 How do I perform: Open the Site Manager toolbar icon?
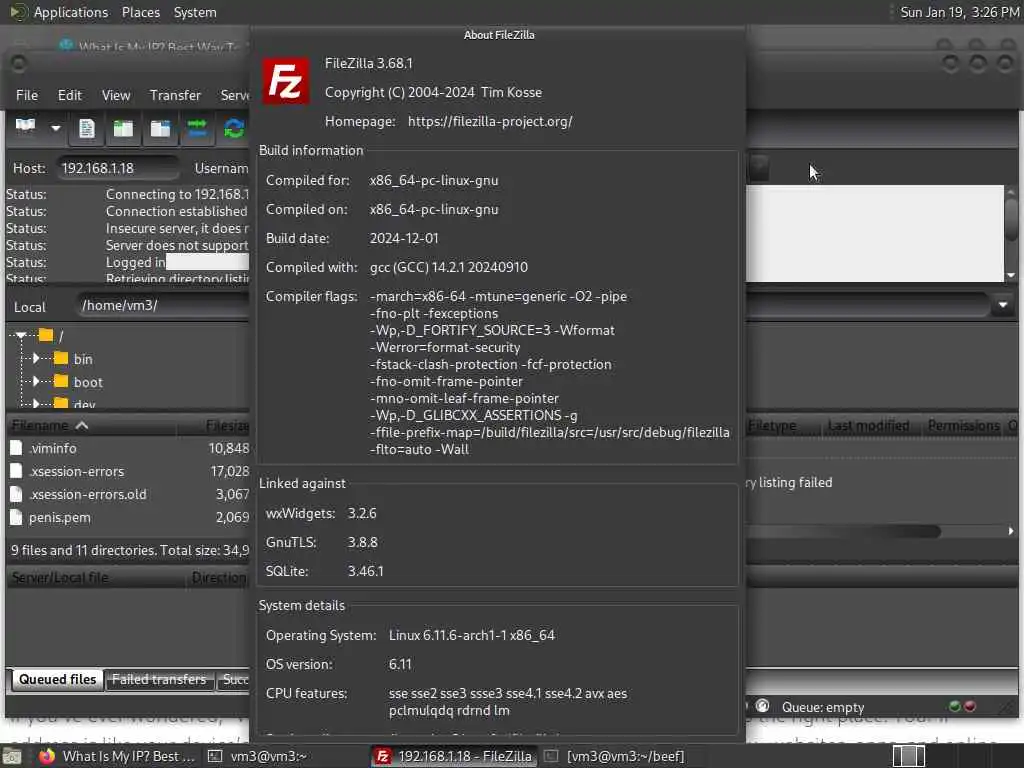click(x=25, y=127)
